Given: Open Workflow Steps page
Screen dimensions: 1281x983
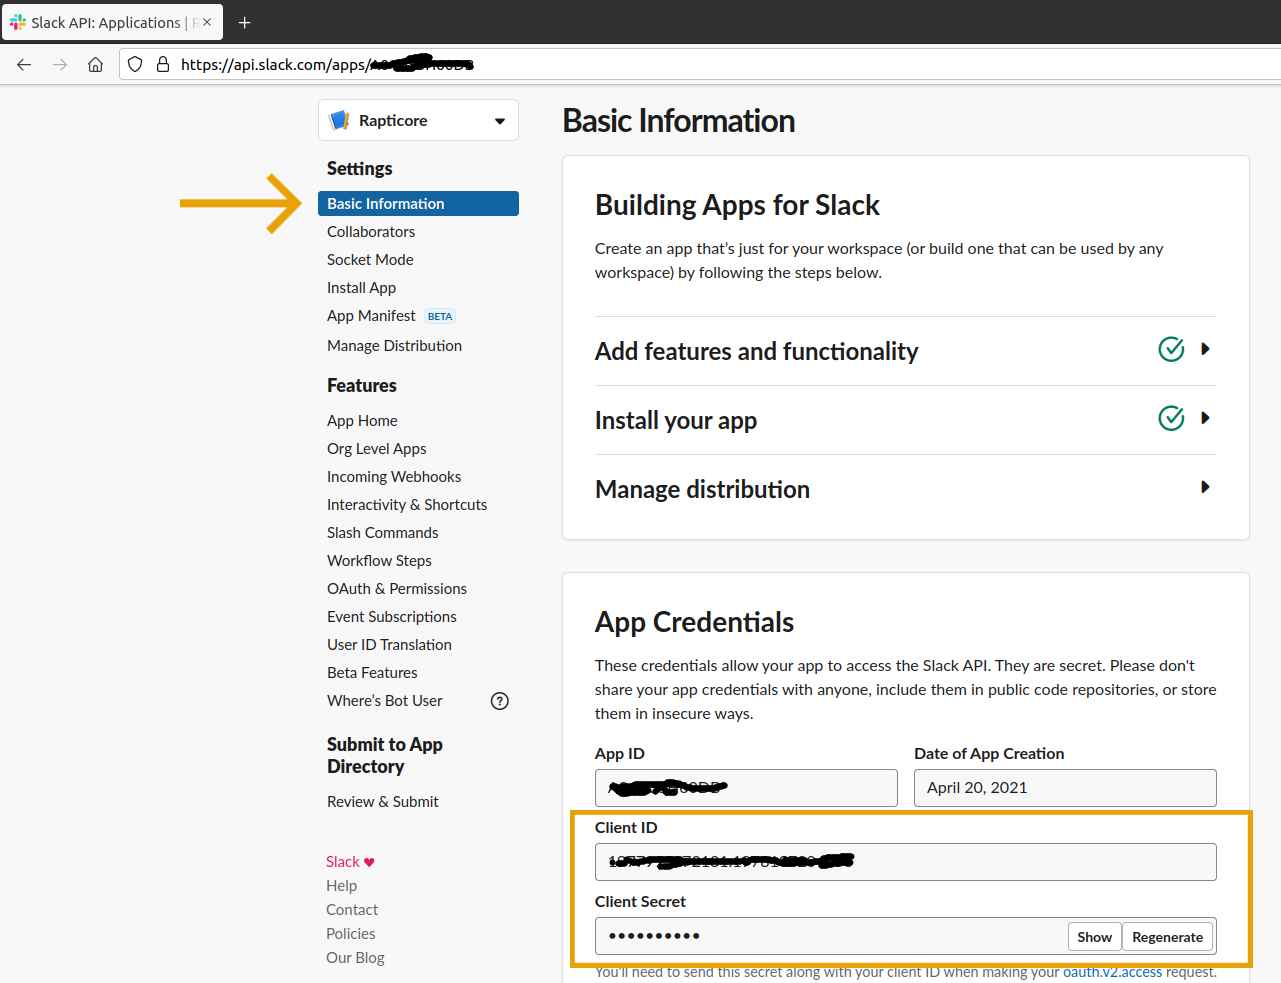Looking at the screenshot, I should 379,561.
